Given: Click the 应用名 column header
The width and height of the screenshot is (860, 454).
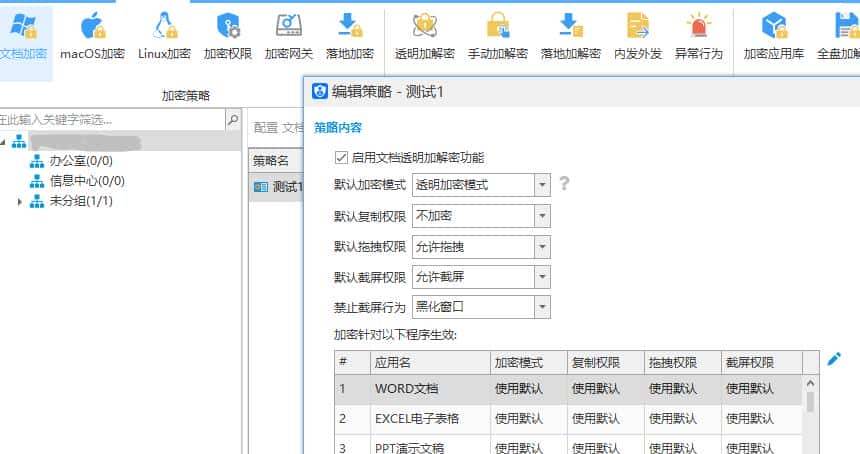Looking at the screenshot, I should coord(429,362).
